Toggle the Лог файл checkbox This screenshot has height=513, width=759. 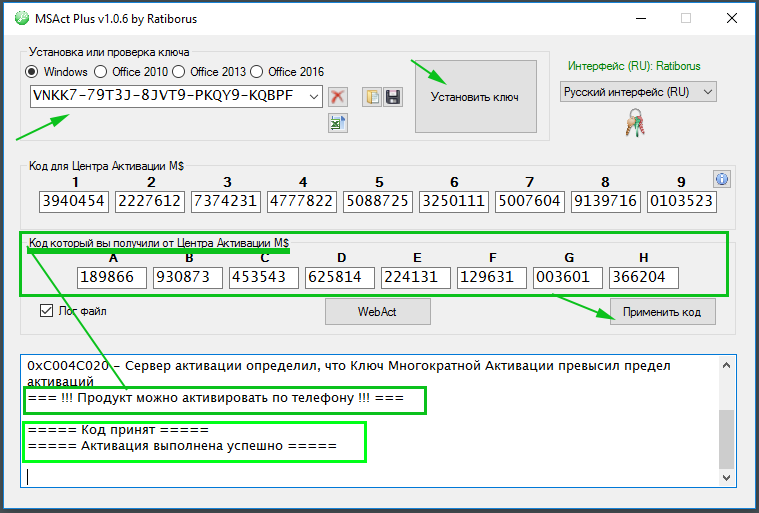(x=46, y=311)
